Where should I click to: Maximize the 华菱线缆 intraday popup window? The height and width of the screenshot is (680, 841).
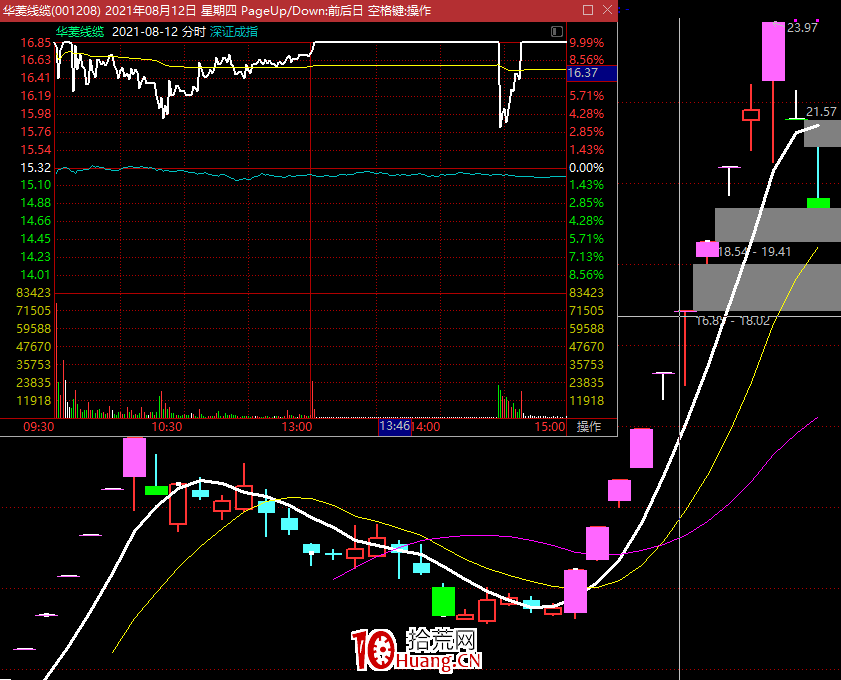point(588,10)
